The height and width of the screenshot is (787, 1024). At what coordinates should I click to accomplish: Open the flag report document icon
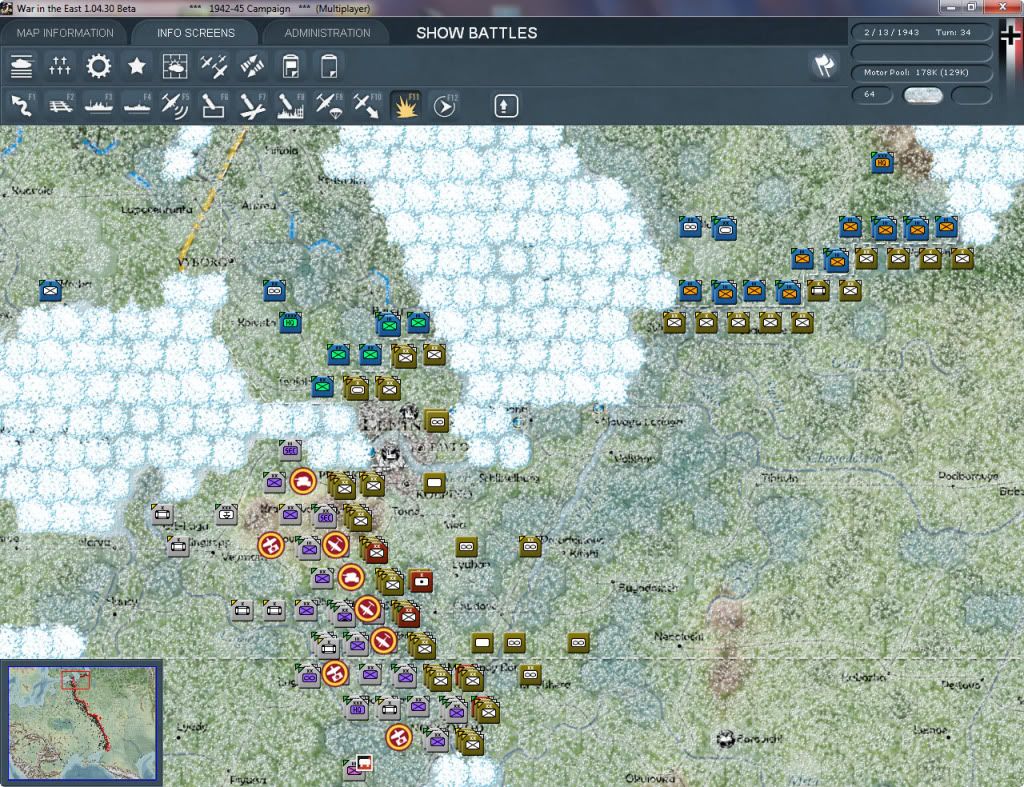pyautogui.click(x=291, y=66)
